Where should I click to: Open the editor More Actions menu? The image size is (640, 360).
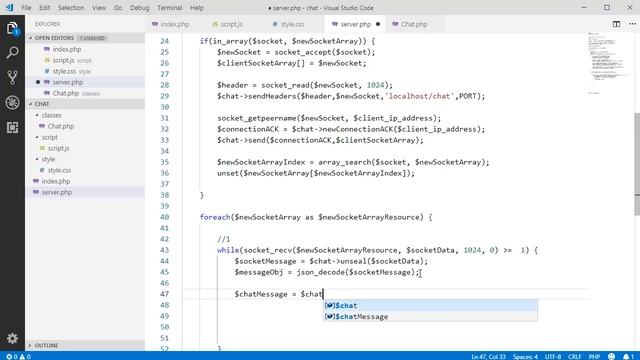632,24
